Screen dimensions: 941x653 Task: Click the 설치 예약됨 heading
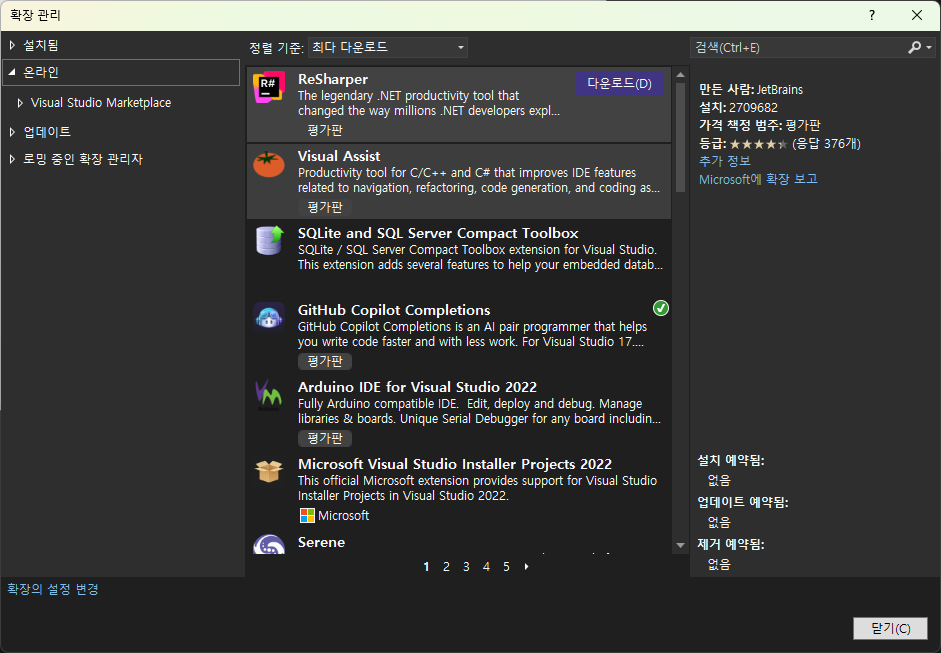(731, 460)
